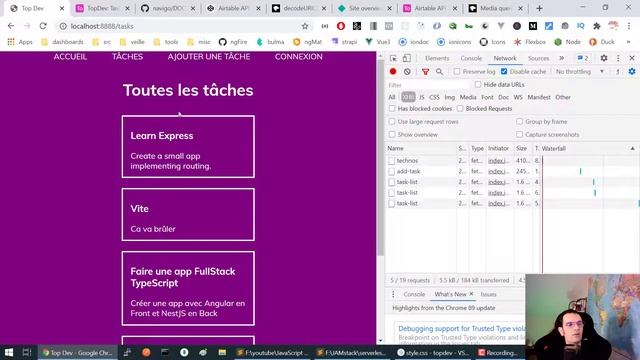Check Hide data URLs
This screenshot has width=640, height=360.
(478, 84)
